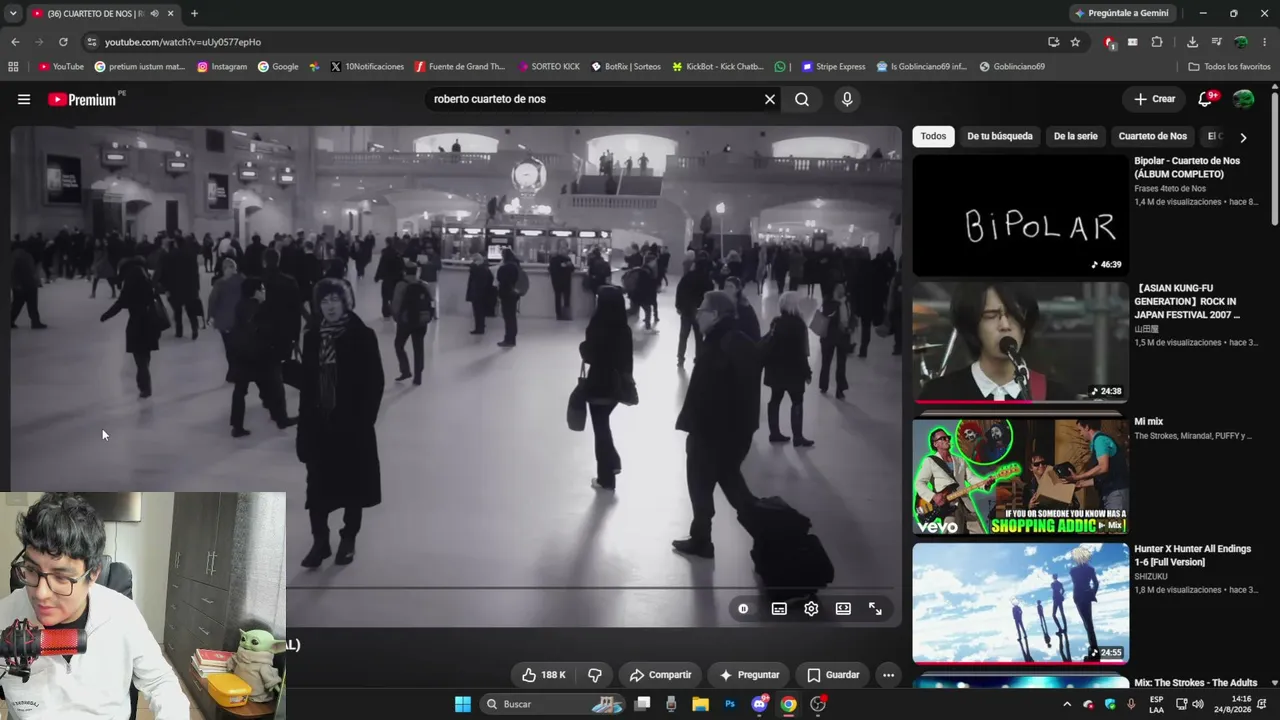Show more filter chips with right arrow
This screenshot has height=720, width=1280.
tap(1243, 137)
